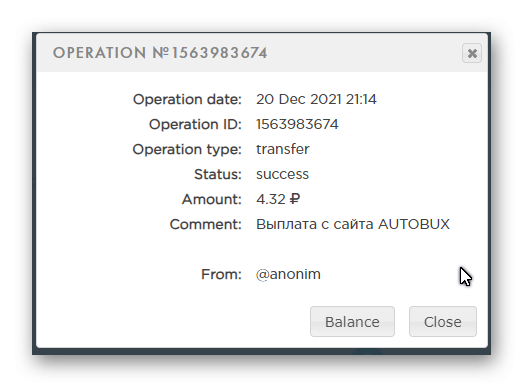Select the amount value 4.32
This screenshot has width=523, height=387.
271,199
